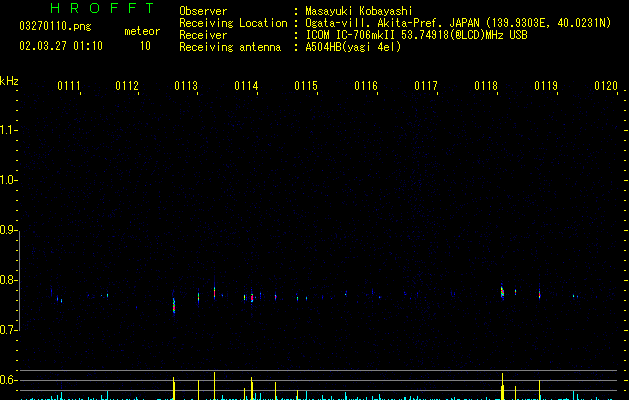Click observer name Masayuki Kobayashi

click(x=359, y=11)
